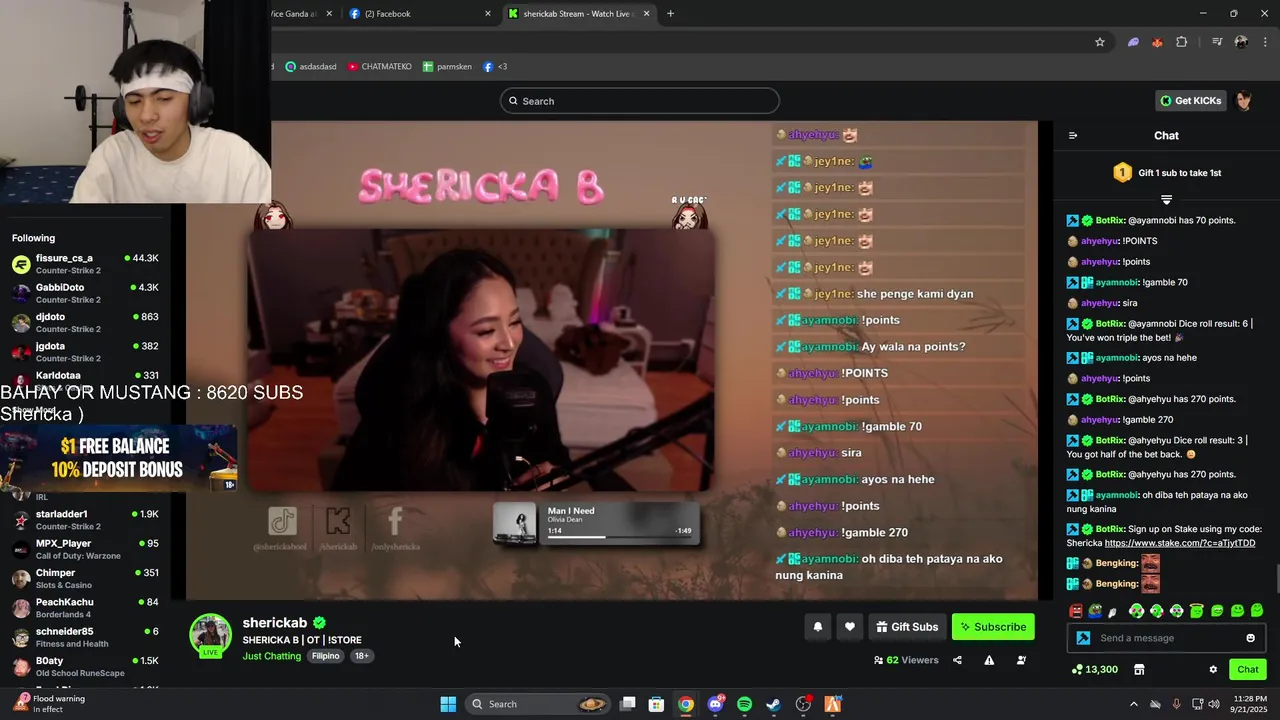Click the stream's TikTok icon overlay
This screenshot has height=720, width=1280.
click(x=282, y=521)
